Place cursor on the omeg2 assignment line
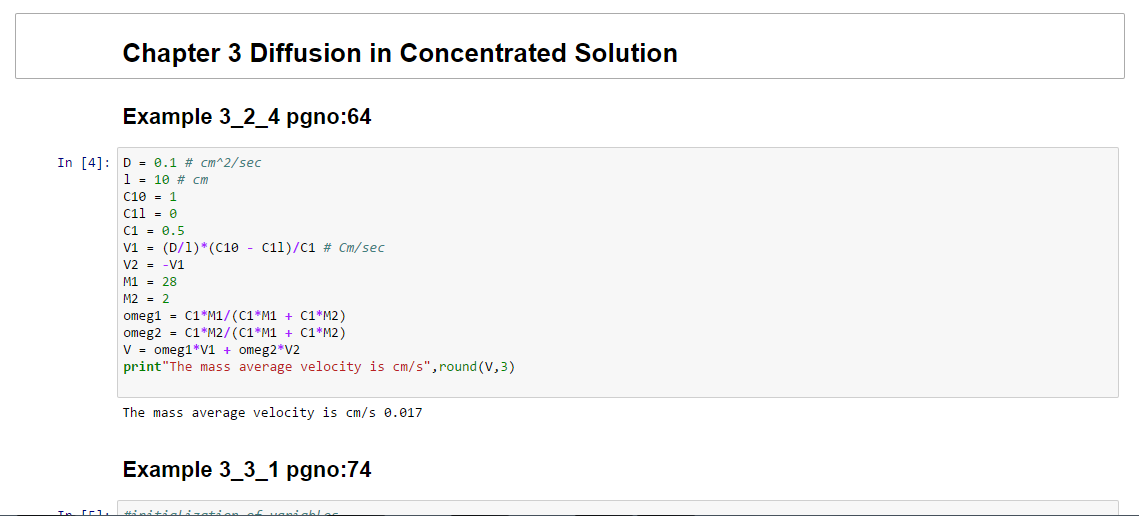Image resolution: width=1139 pixels, height=516 pixels. (234, 333)
